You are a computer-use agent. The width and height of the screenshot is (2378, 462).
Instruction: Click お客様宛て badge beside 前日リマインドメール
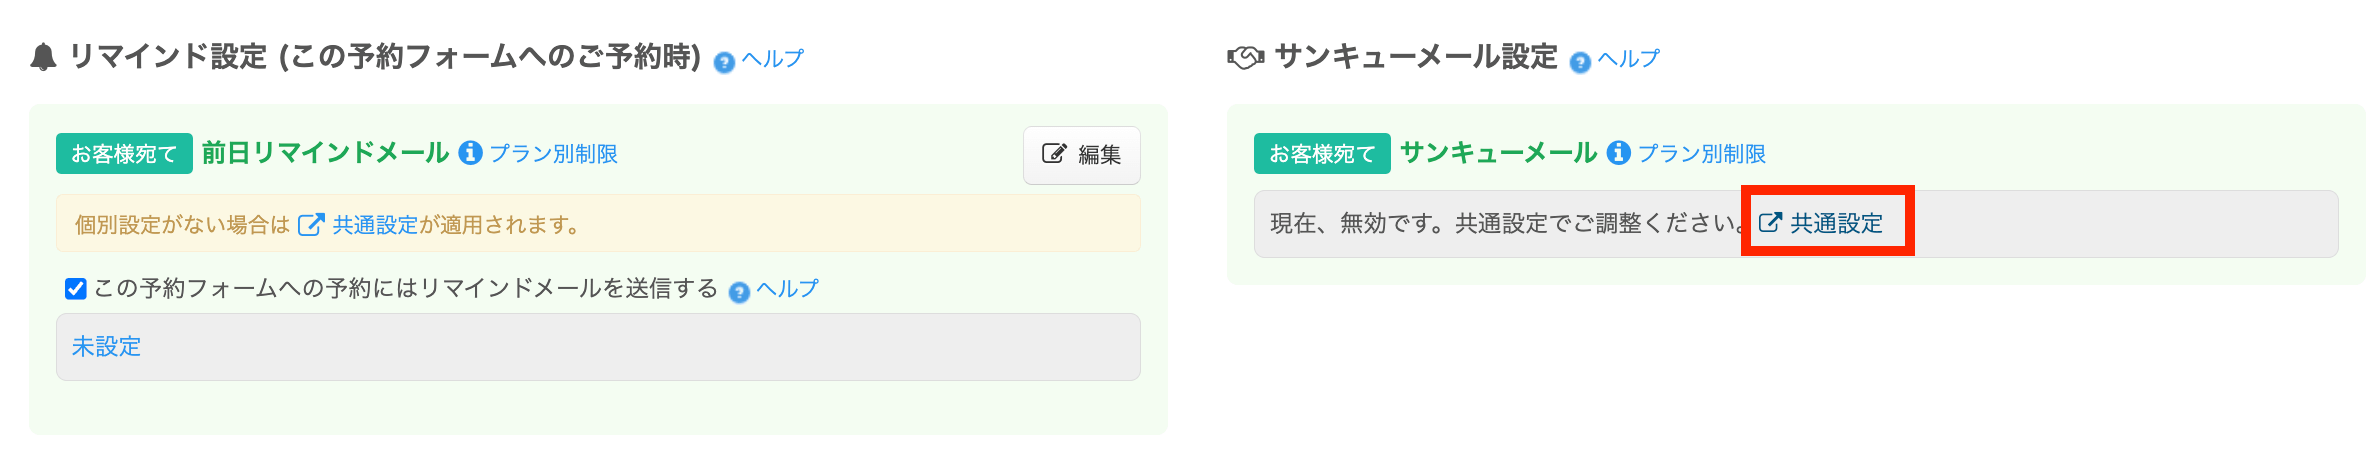click(124, 154)
